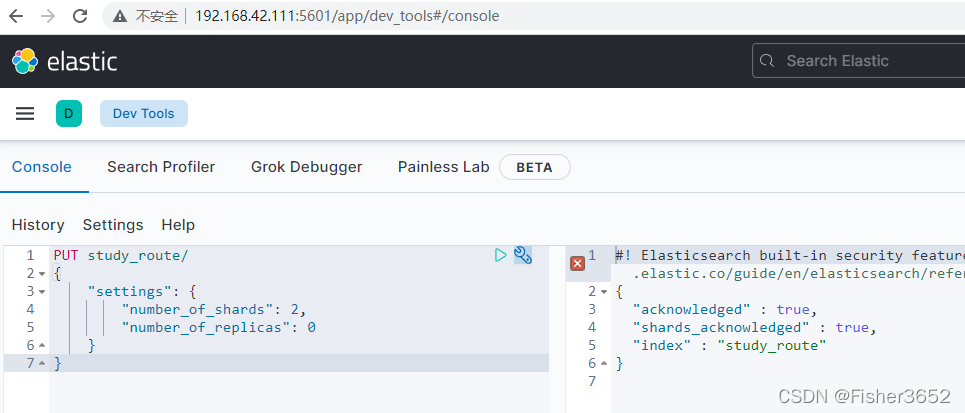Image resolution: width=965 pixels, height=413 pixels.
Task: Open console Settings
Action: point(113,225)
